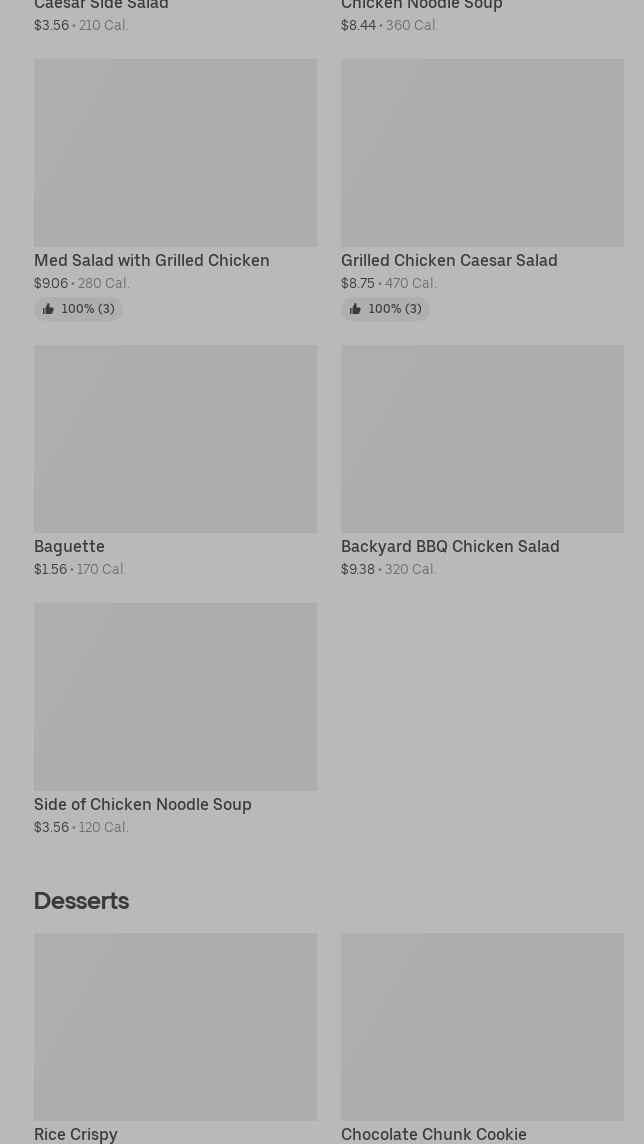This screenshot has width=644, height=1144.
Task: Click thumbs-up icon under Grilled Chicken Caesar Salad
Action: (355, 310)
